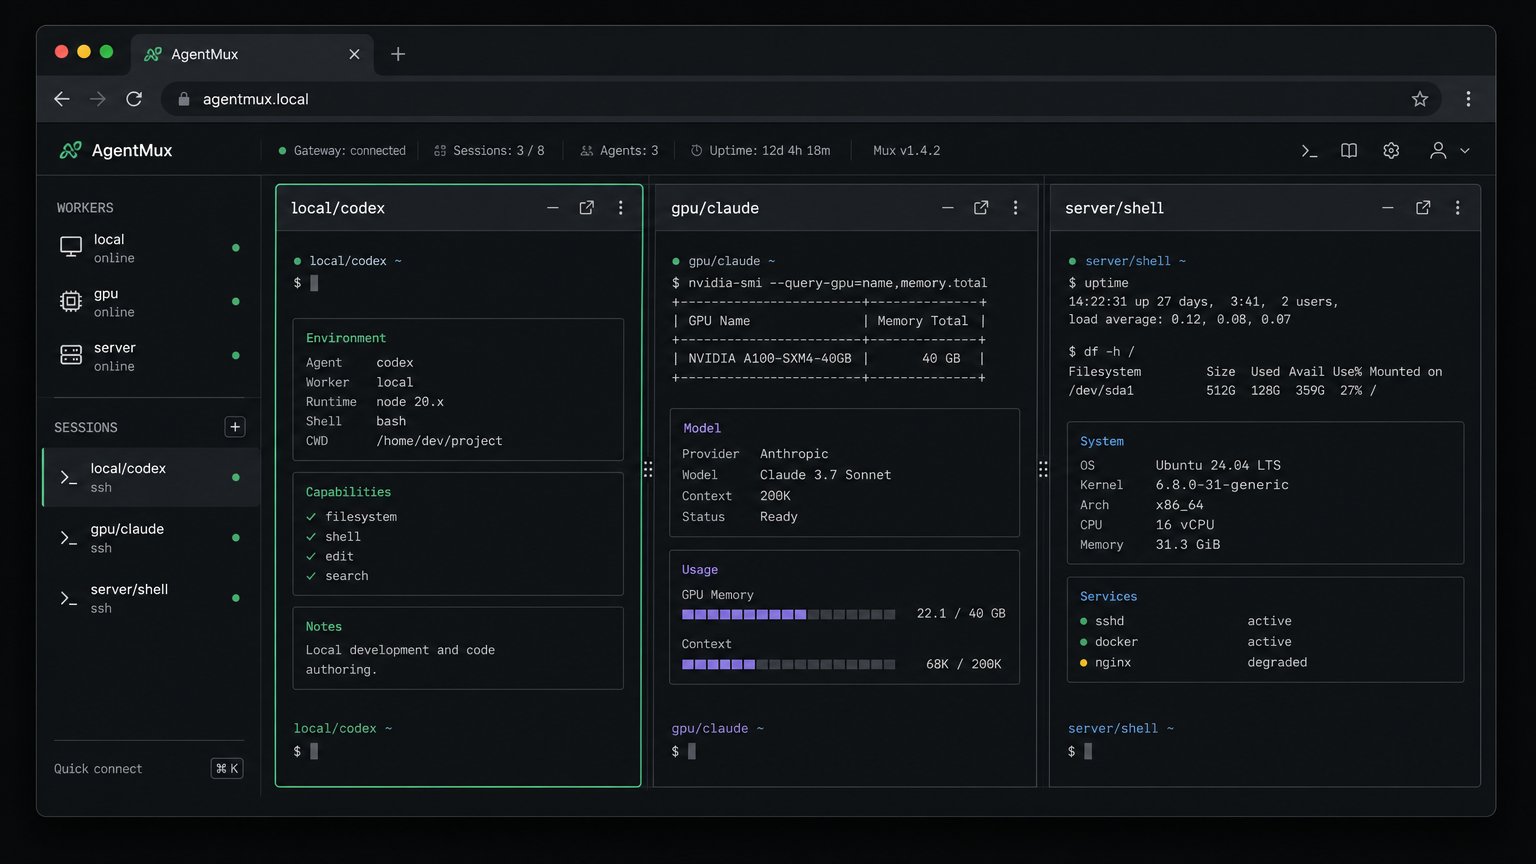Click the Agents: 3 indicator
The width and height of the screenshot is (1536, 864).
[620, 151]
